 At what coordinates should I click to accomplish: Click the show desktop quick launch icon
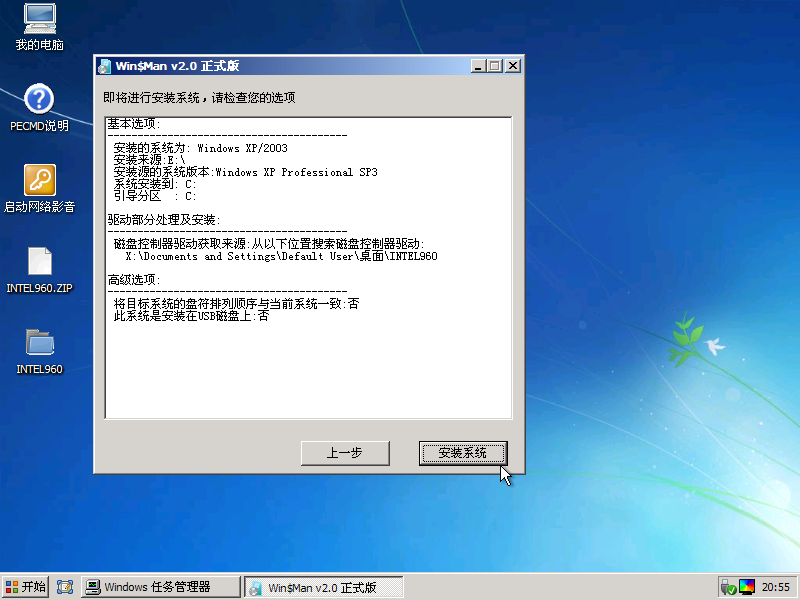pos(65,587)
